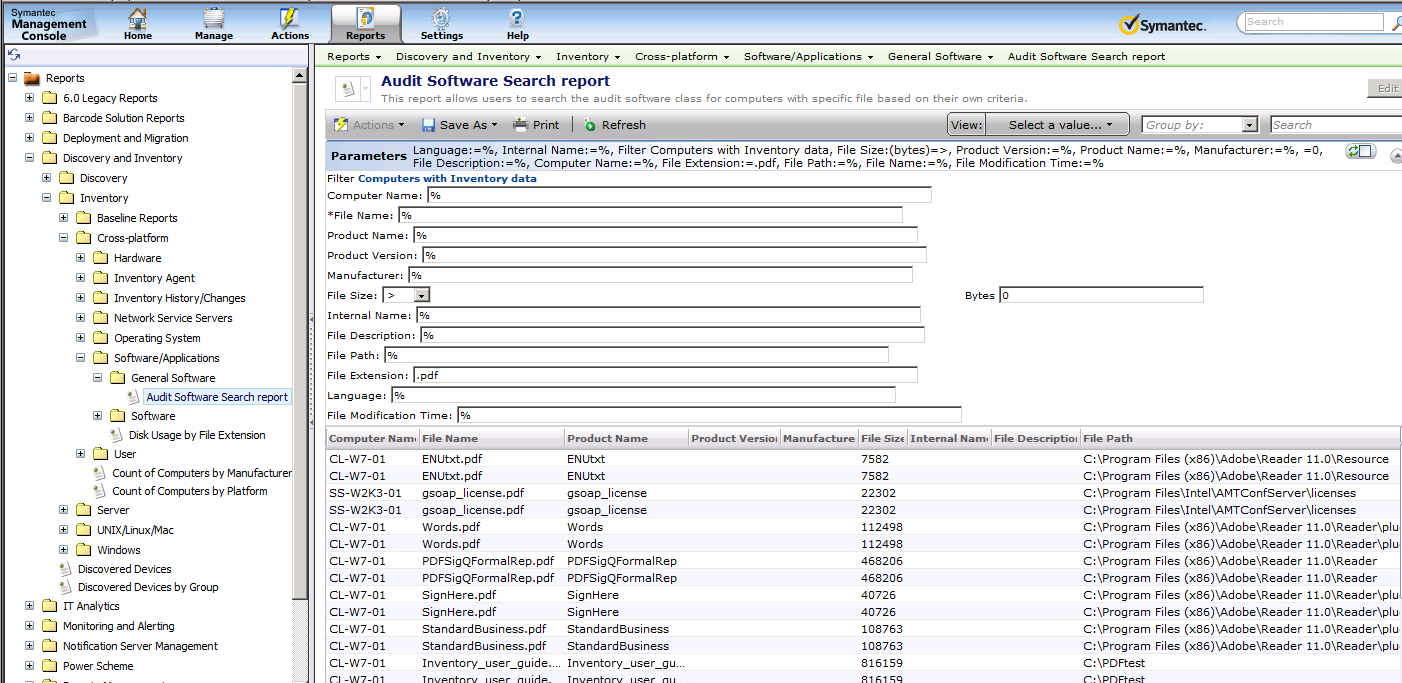Click the magnifier icon beside top search
This screenshot has width=1402, height=683.
coord(1396,22)
